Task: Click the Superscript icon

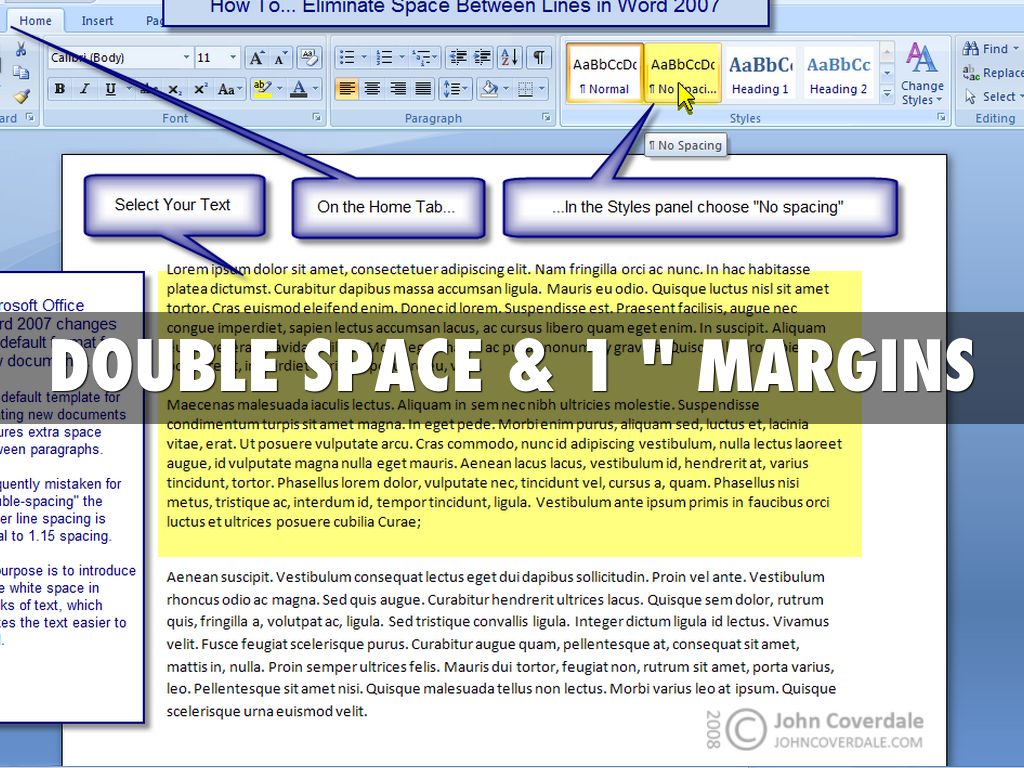Action: (199, 89)
